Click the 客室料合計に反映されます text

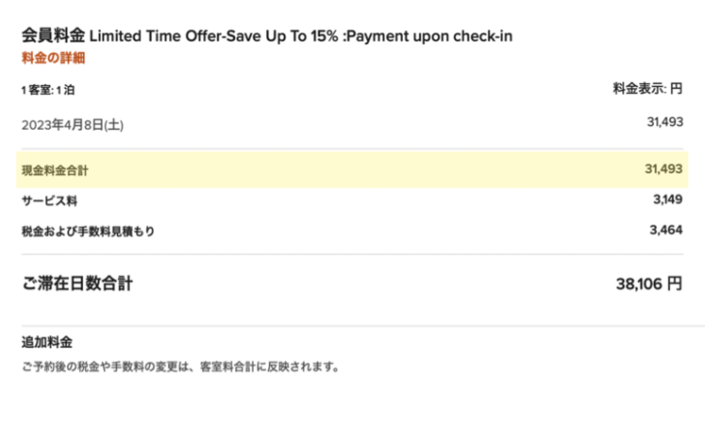(270, 367)
